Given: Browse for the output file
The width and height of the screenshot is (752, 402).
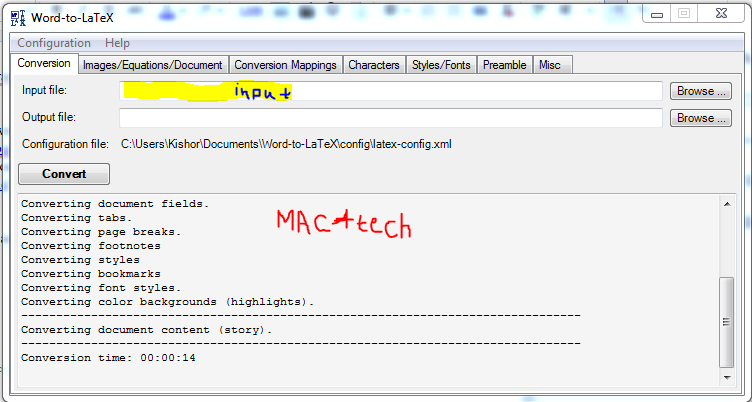Looking at the screenshot, I should [701, 118].
